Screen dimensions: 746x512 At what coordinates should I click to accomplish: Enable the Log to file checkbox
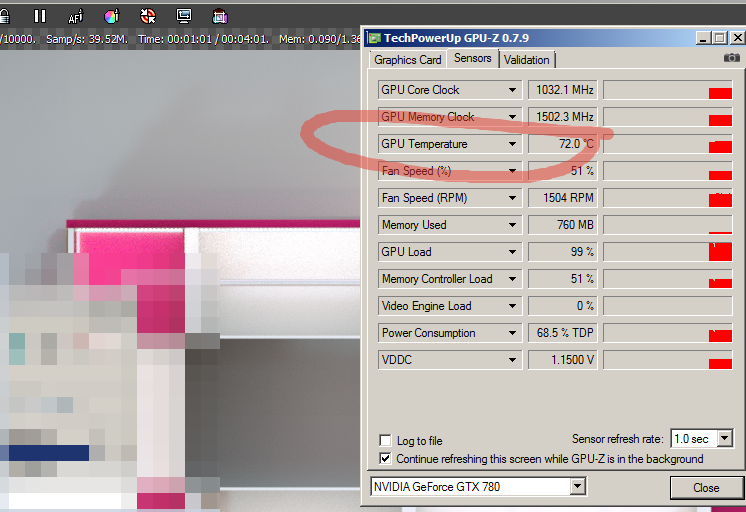click(x=385, y=440)
